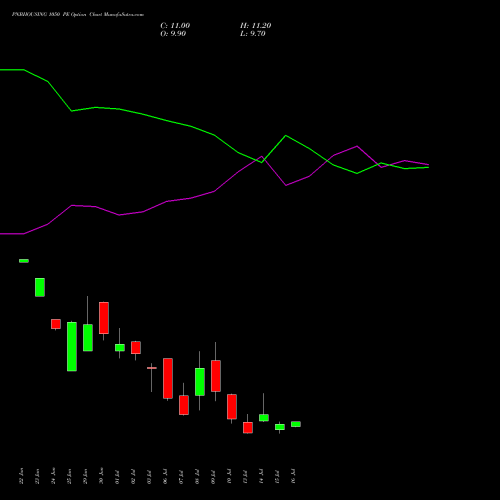
Task: Select the green candlestick above 23 Jun
Action: coord(40,287)
